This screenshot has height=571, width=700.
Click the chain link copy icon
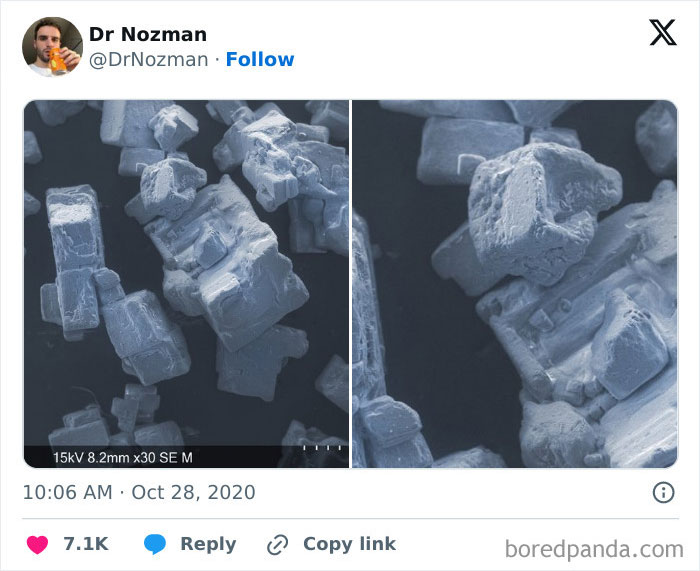pyautogui.click(x=277, y=545)
